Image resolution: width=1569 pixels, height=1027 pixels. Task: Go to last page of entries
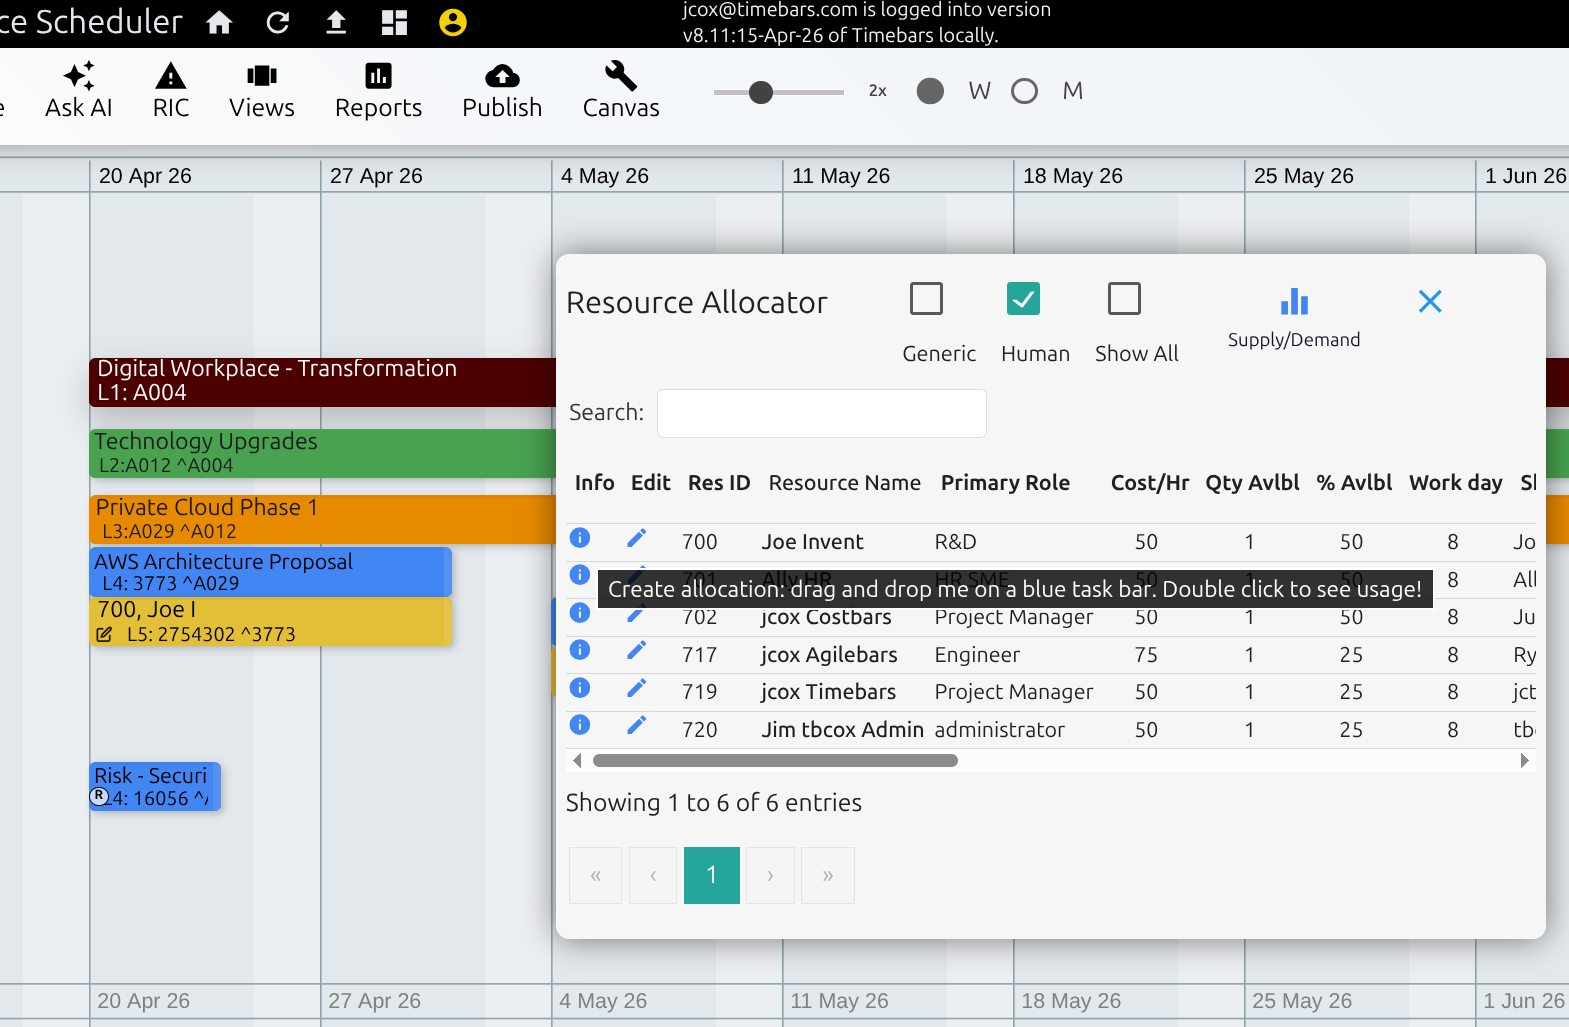click(828, 876)
